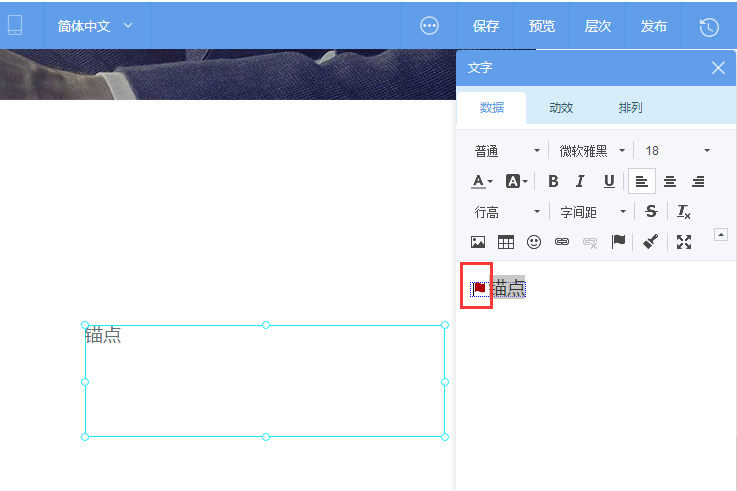Viewport: 737px width, 491px height.
Task: Clear formatting with the Tx icon
Action: [683, 212]
